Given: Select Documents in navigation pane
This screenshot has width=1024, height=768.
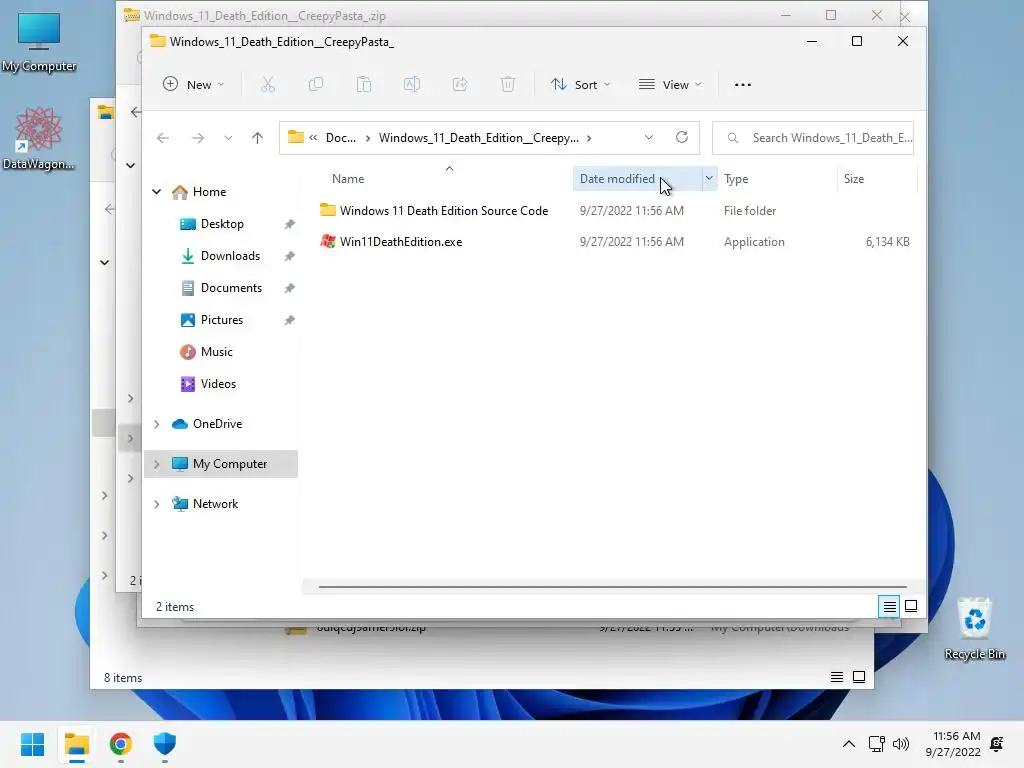Looking at the screenshot, I should pos(231,288).
